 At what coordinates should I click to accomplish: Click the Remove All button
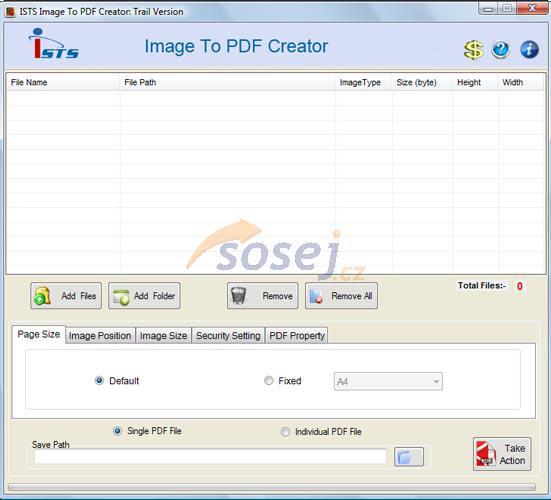point(341,296)
